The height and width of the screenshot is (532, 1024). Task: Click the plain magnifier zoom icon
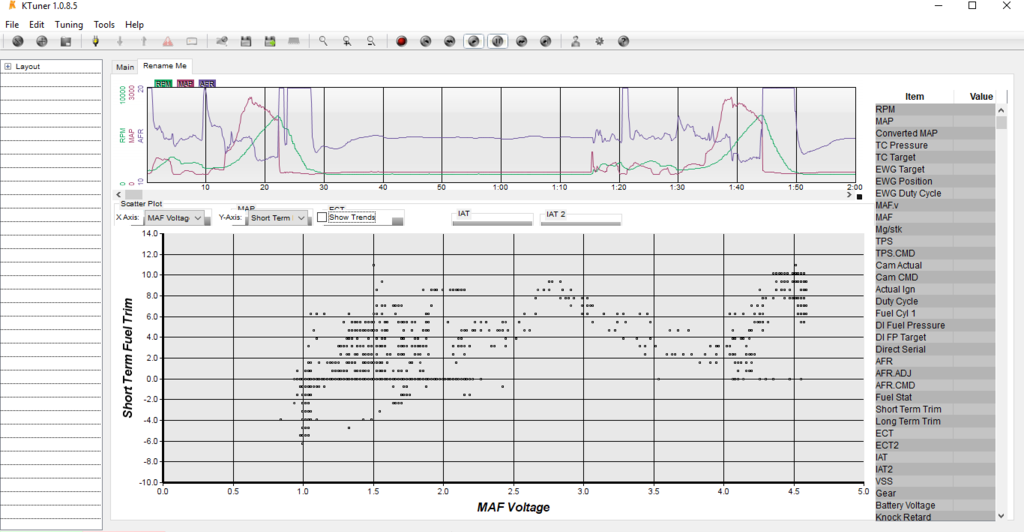pyautogui.click(x=323, y=41)
